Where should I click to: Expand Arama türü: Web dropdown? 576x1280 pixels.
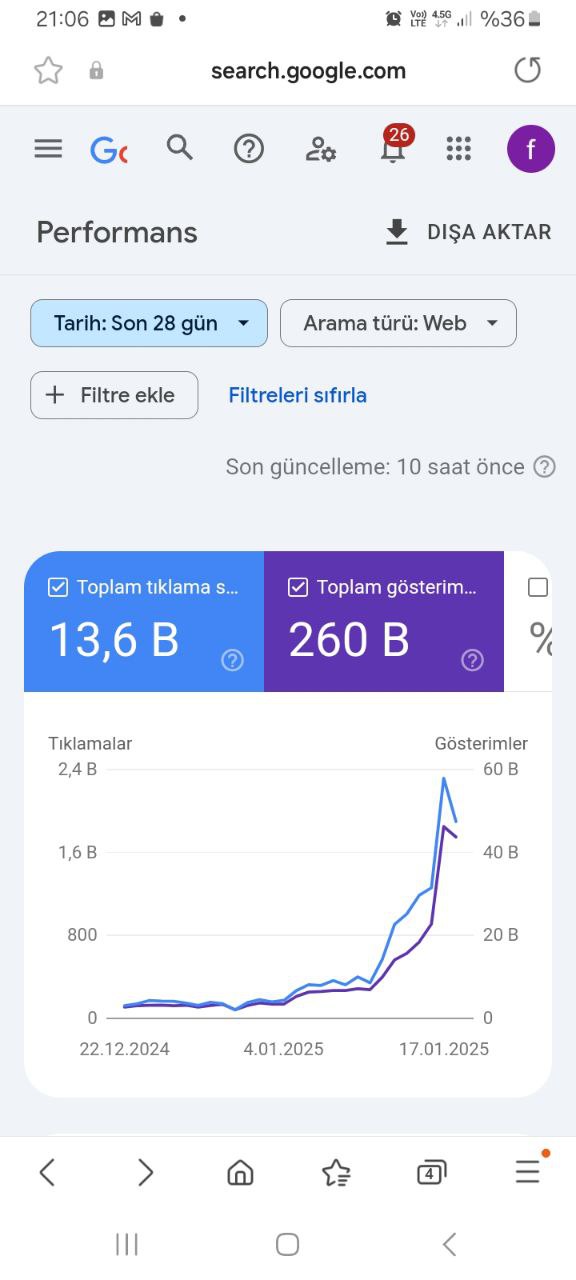[398, 323]
